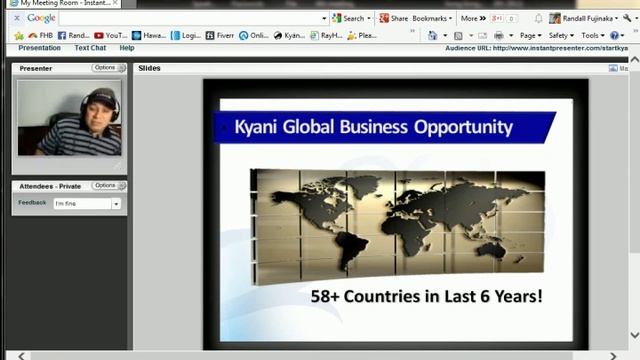Viewport: 640px width, 360px height.
Task: Click the Google toolbar Search button
Action: pos(348,18)
